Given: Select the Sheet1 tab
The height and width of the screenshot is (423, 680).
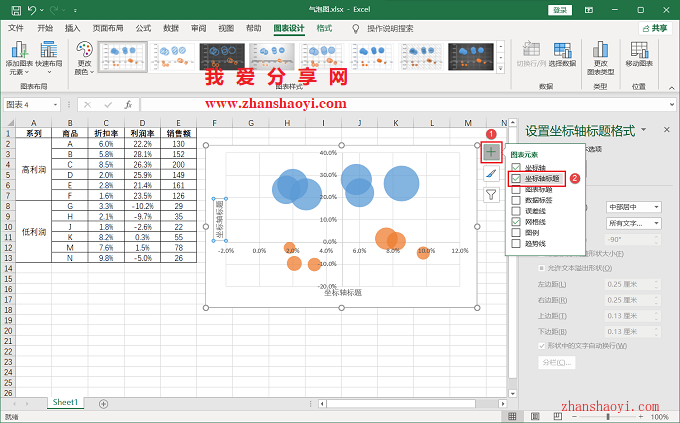Looking at the screenshot, I should pos(65,402).
